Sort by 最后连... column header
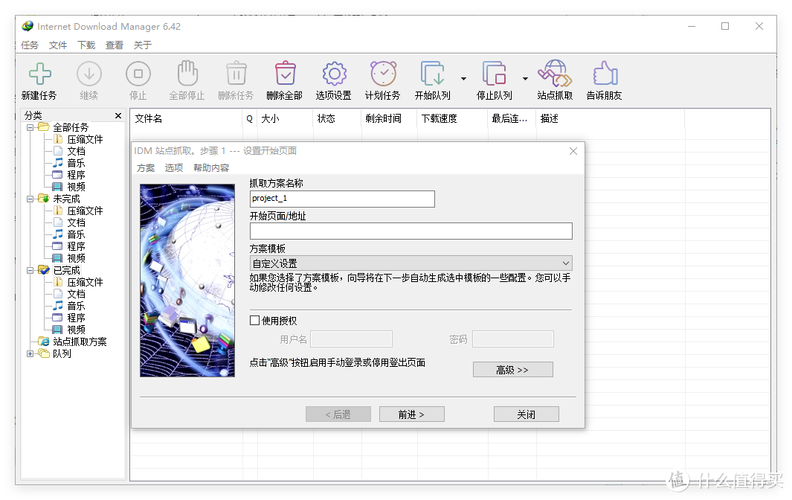This screenshot has width=792, height=500. point(512,119)
